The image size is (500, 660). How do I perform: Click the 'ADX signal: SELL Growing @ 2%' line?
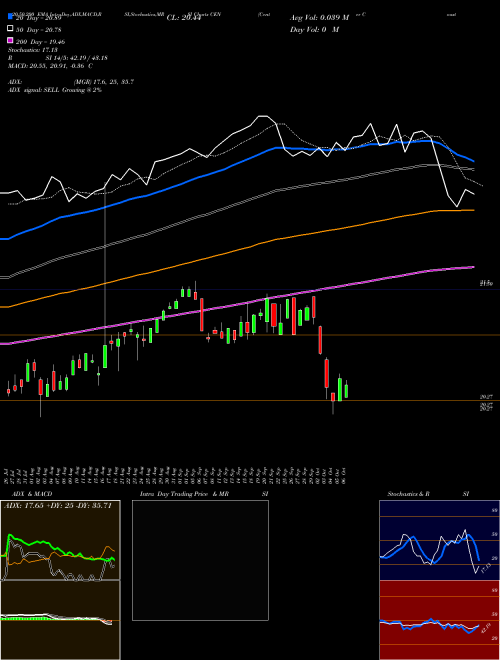[x=55, y=90]
